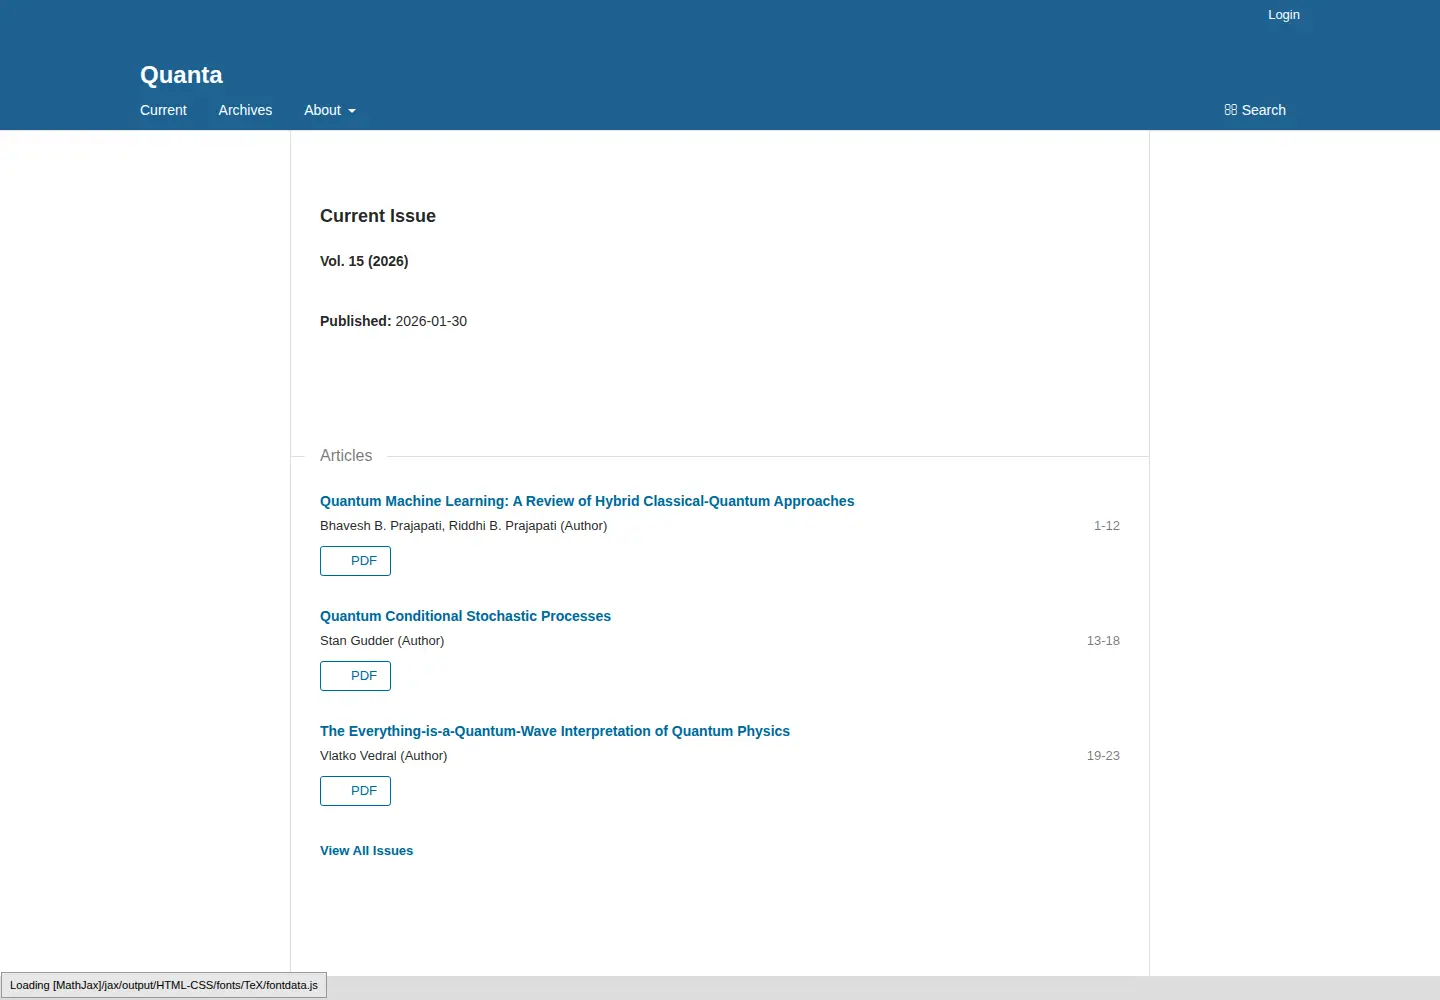Select page range 1-12
1440x1000 pixels.
(x=1106, y=526)
